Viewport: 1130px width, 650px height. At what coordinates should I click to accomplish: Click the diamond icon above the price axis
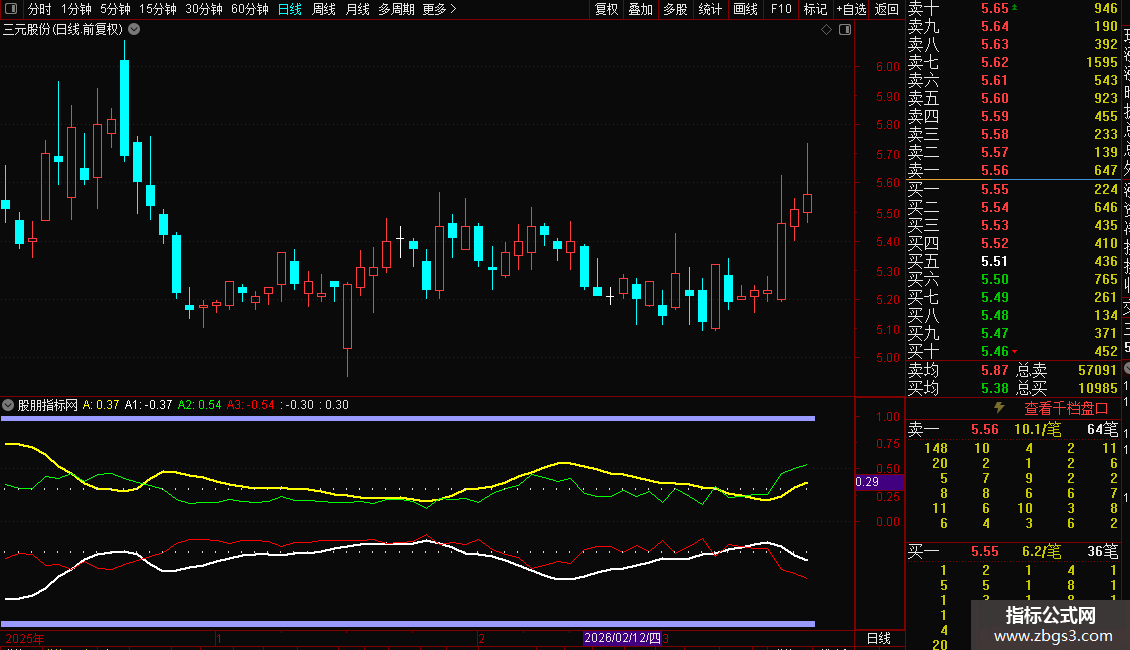tap(827, 30)
